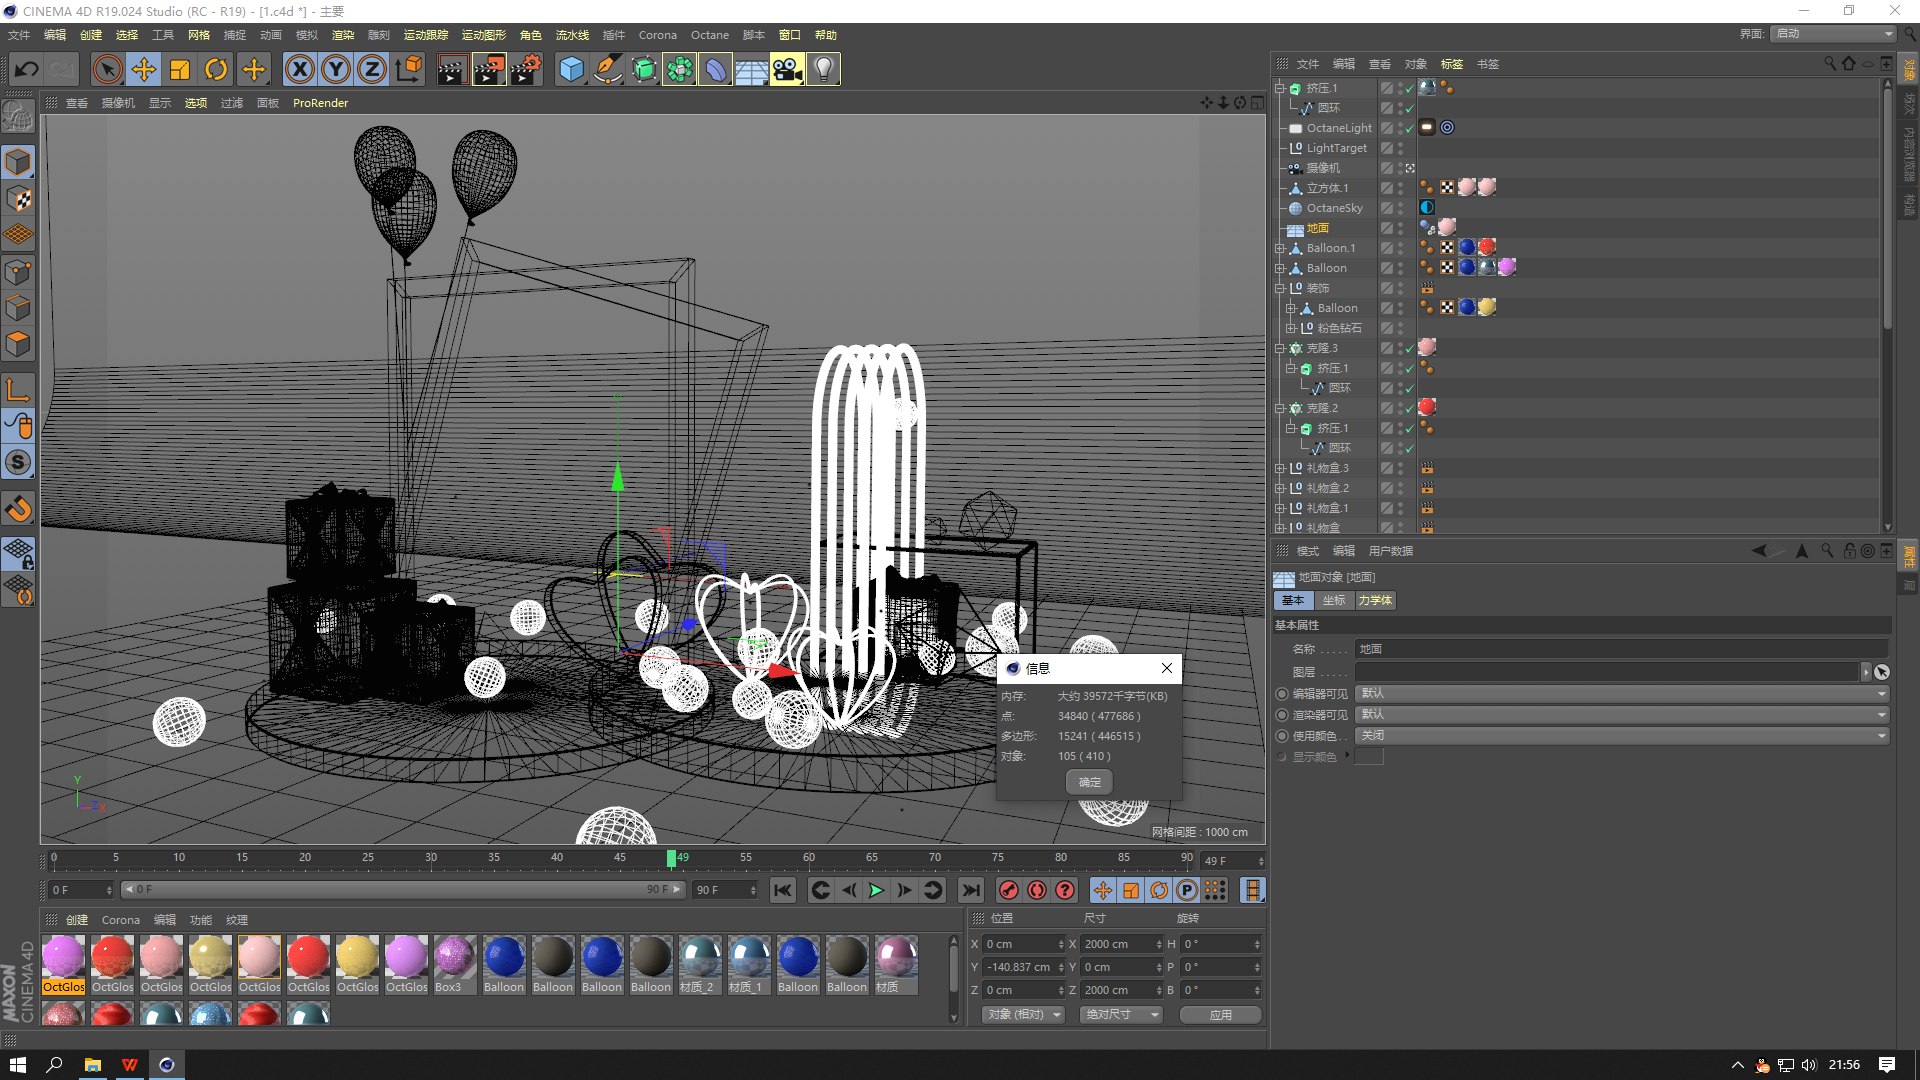Click the floor grid object icon

tap(751, 69)
